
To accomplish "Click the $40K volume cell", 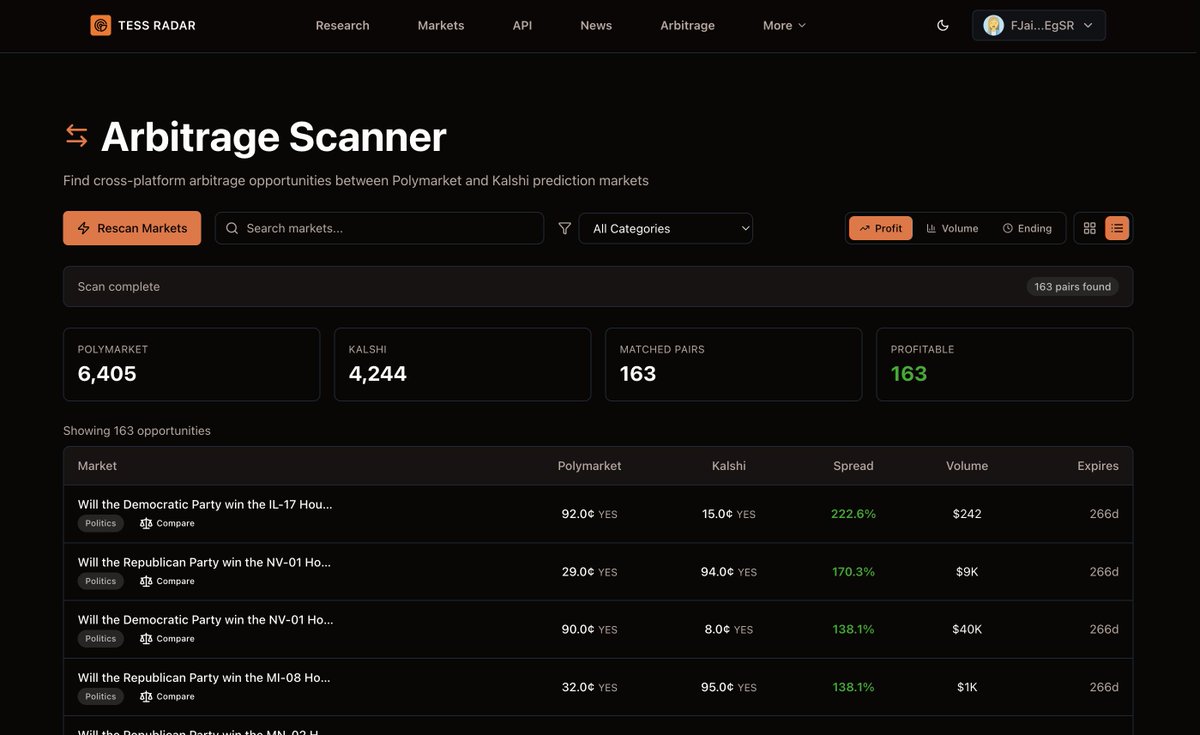I will click(x=967, y=630).
